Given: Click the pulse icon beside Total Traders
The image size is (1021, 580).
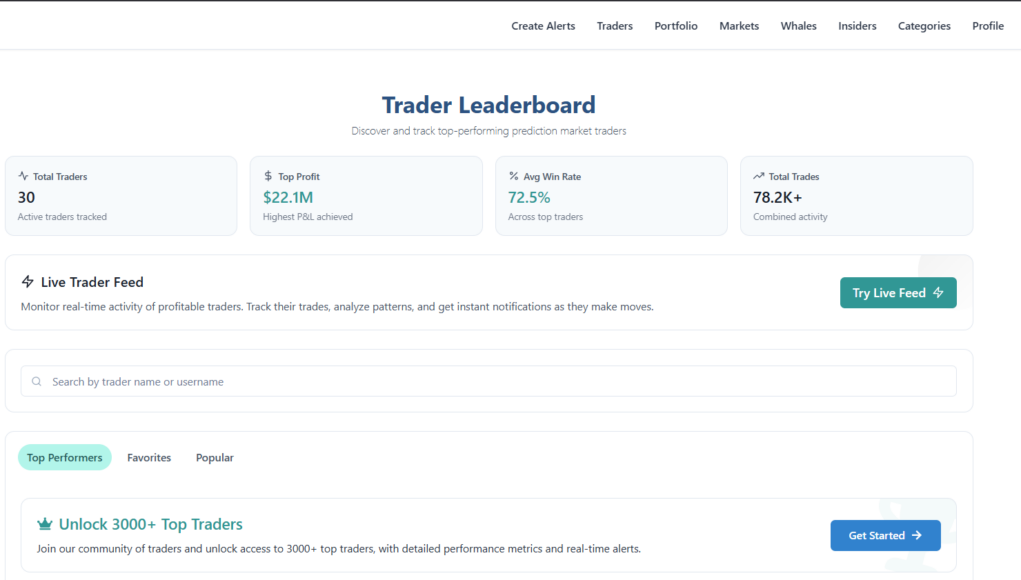Looking at the screenshot, I should coord(23,176).
